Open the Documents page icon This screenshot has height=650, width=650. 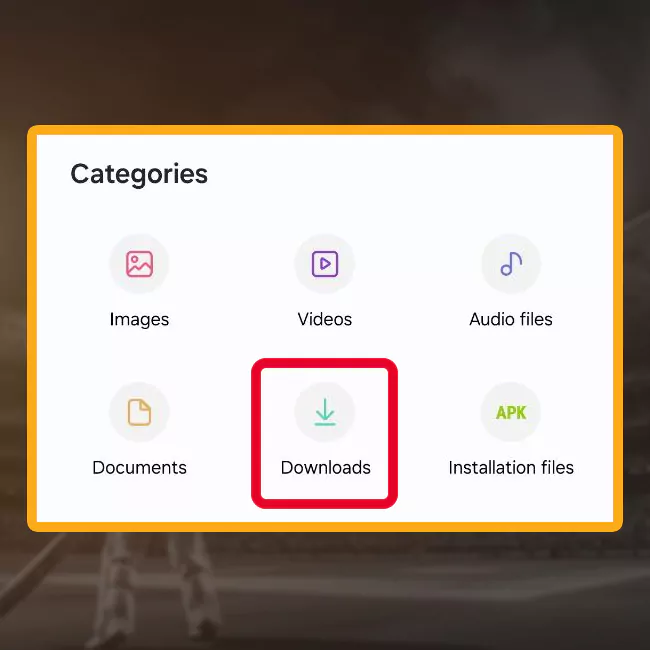tap(139, 412)
